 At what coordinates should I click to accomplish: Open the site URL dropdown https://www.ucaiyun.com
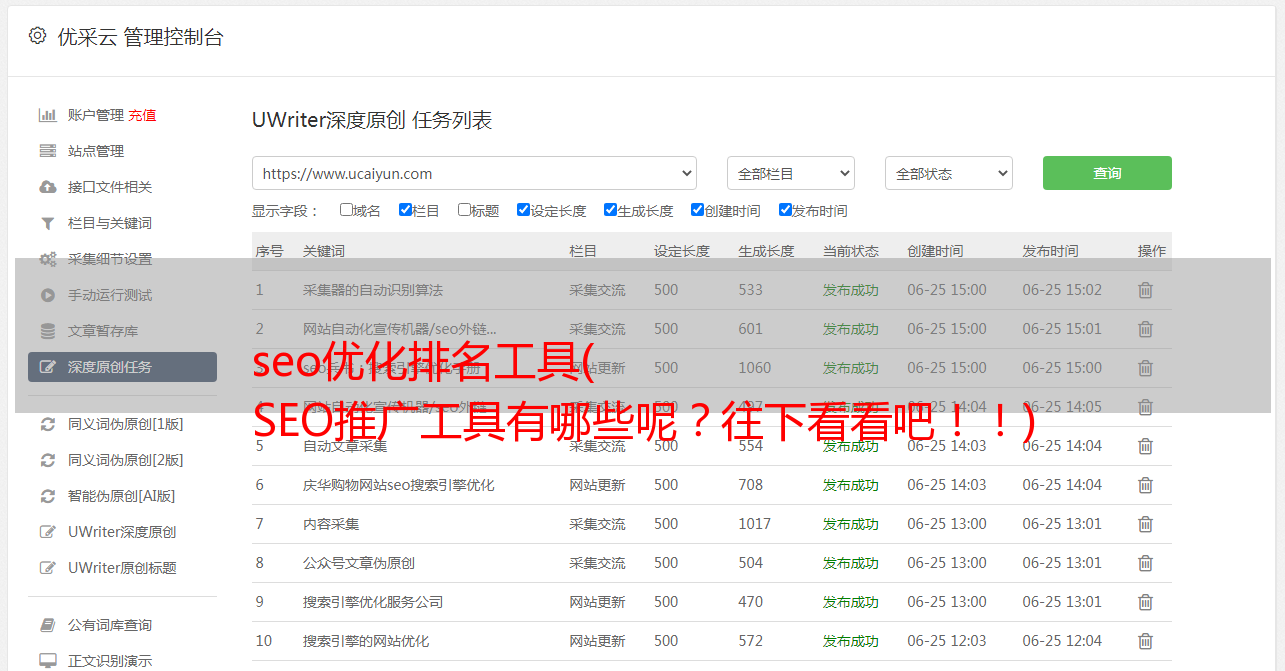pyautogui.click(x=474, y=173)
